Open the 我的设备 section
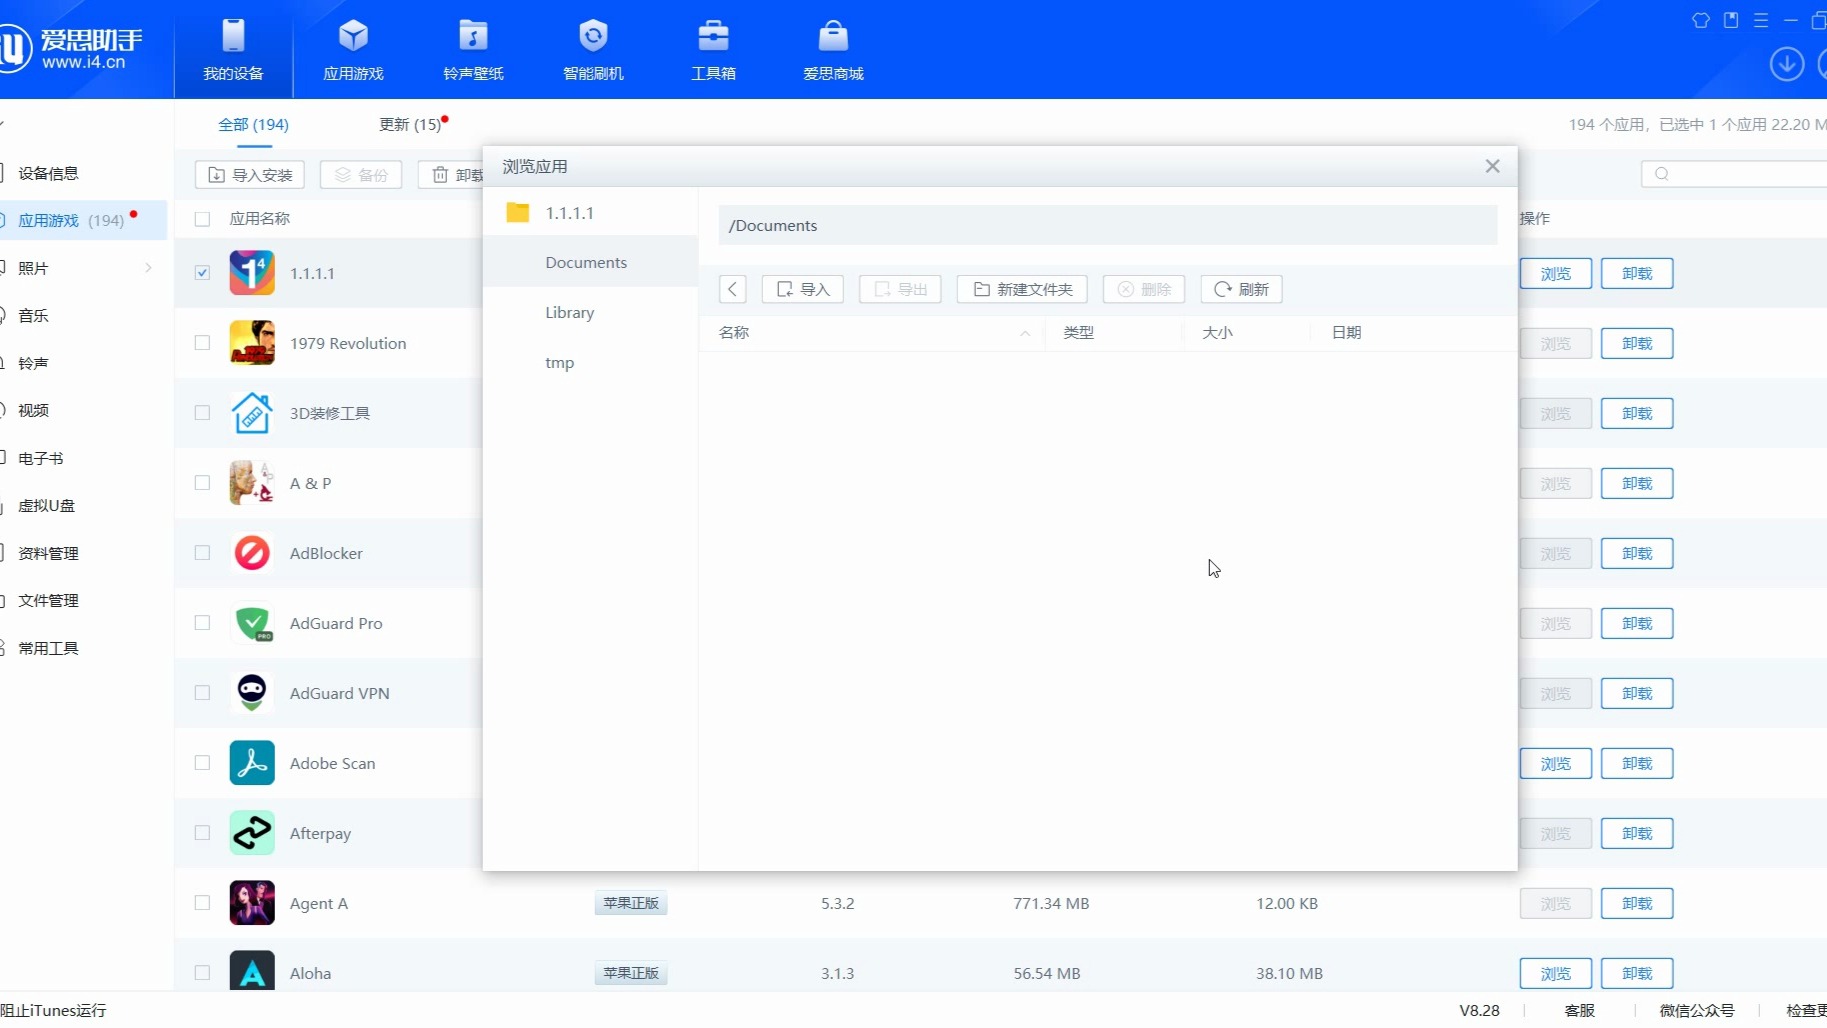 coord(233,50)
